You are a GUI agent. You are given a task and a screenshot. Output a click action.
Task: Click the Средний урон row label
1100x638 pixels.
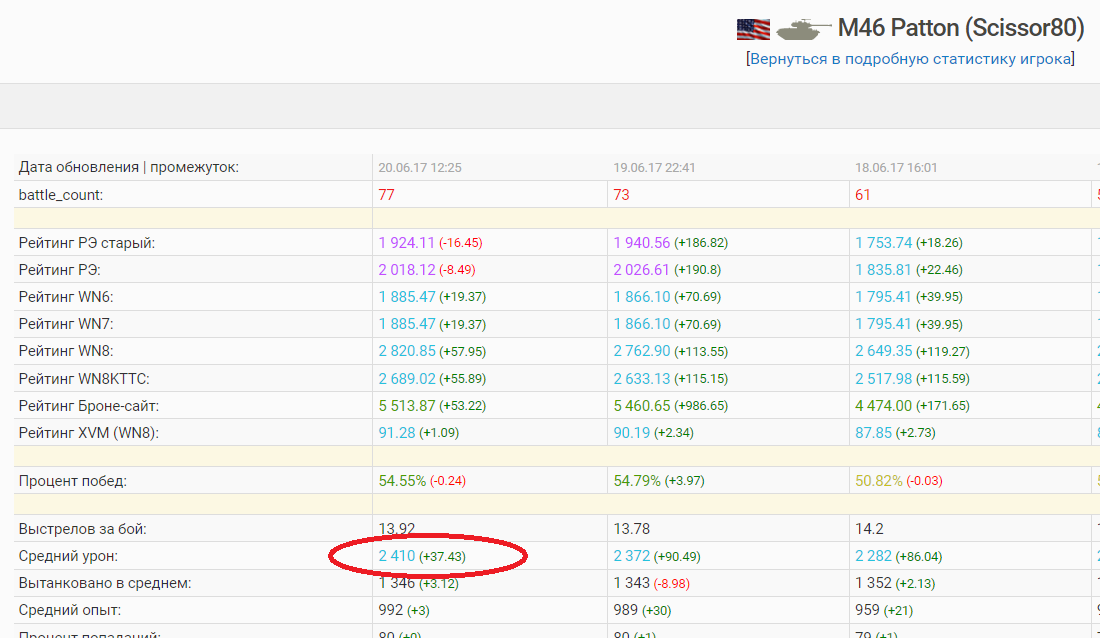coord(68,556)
